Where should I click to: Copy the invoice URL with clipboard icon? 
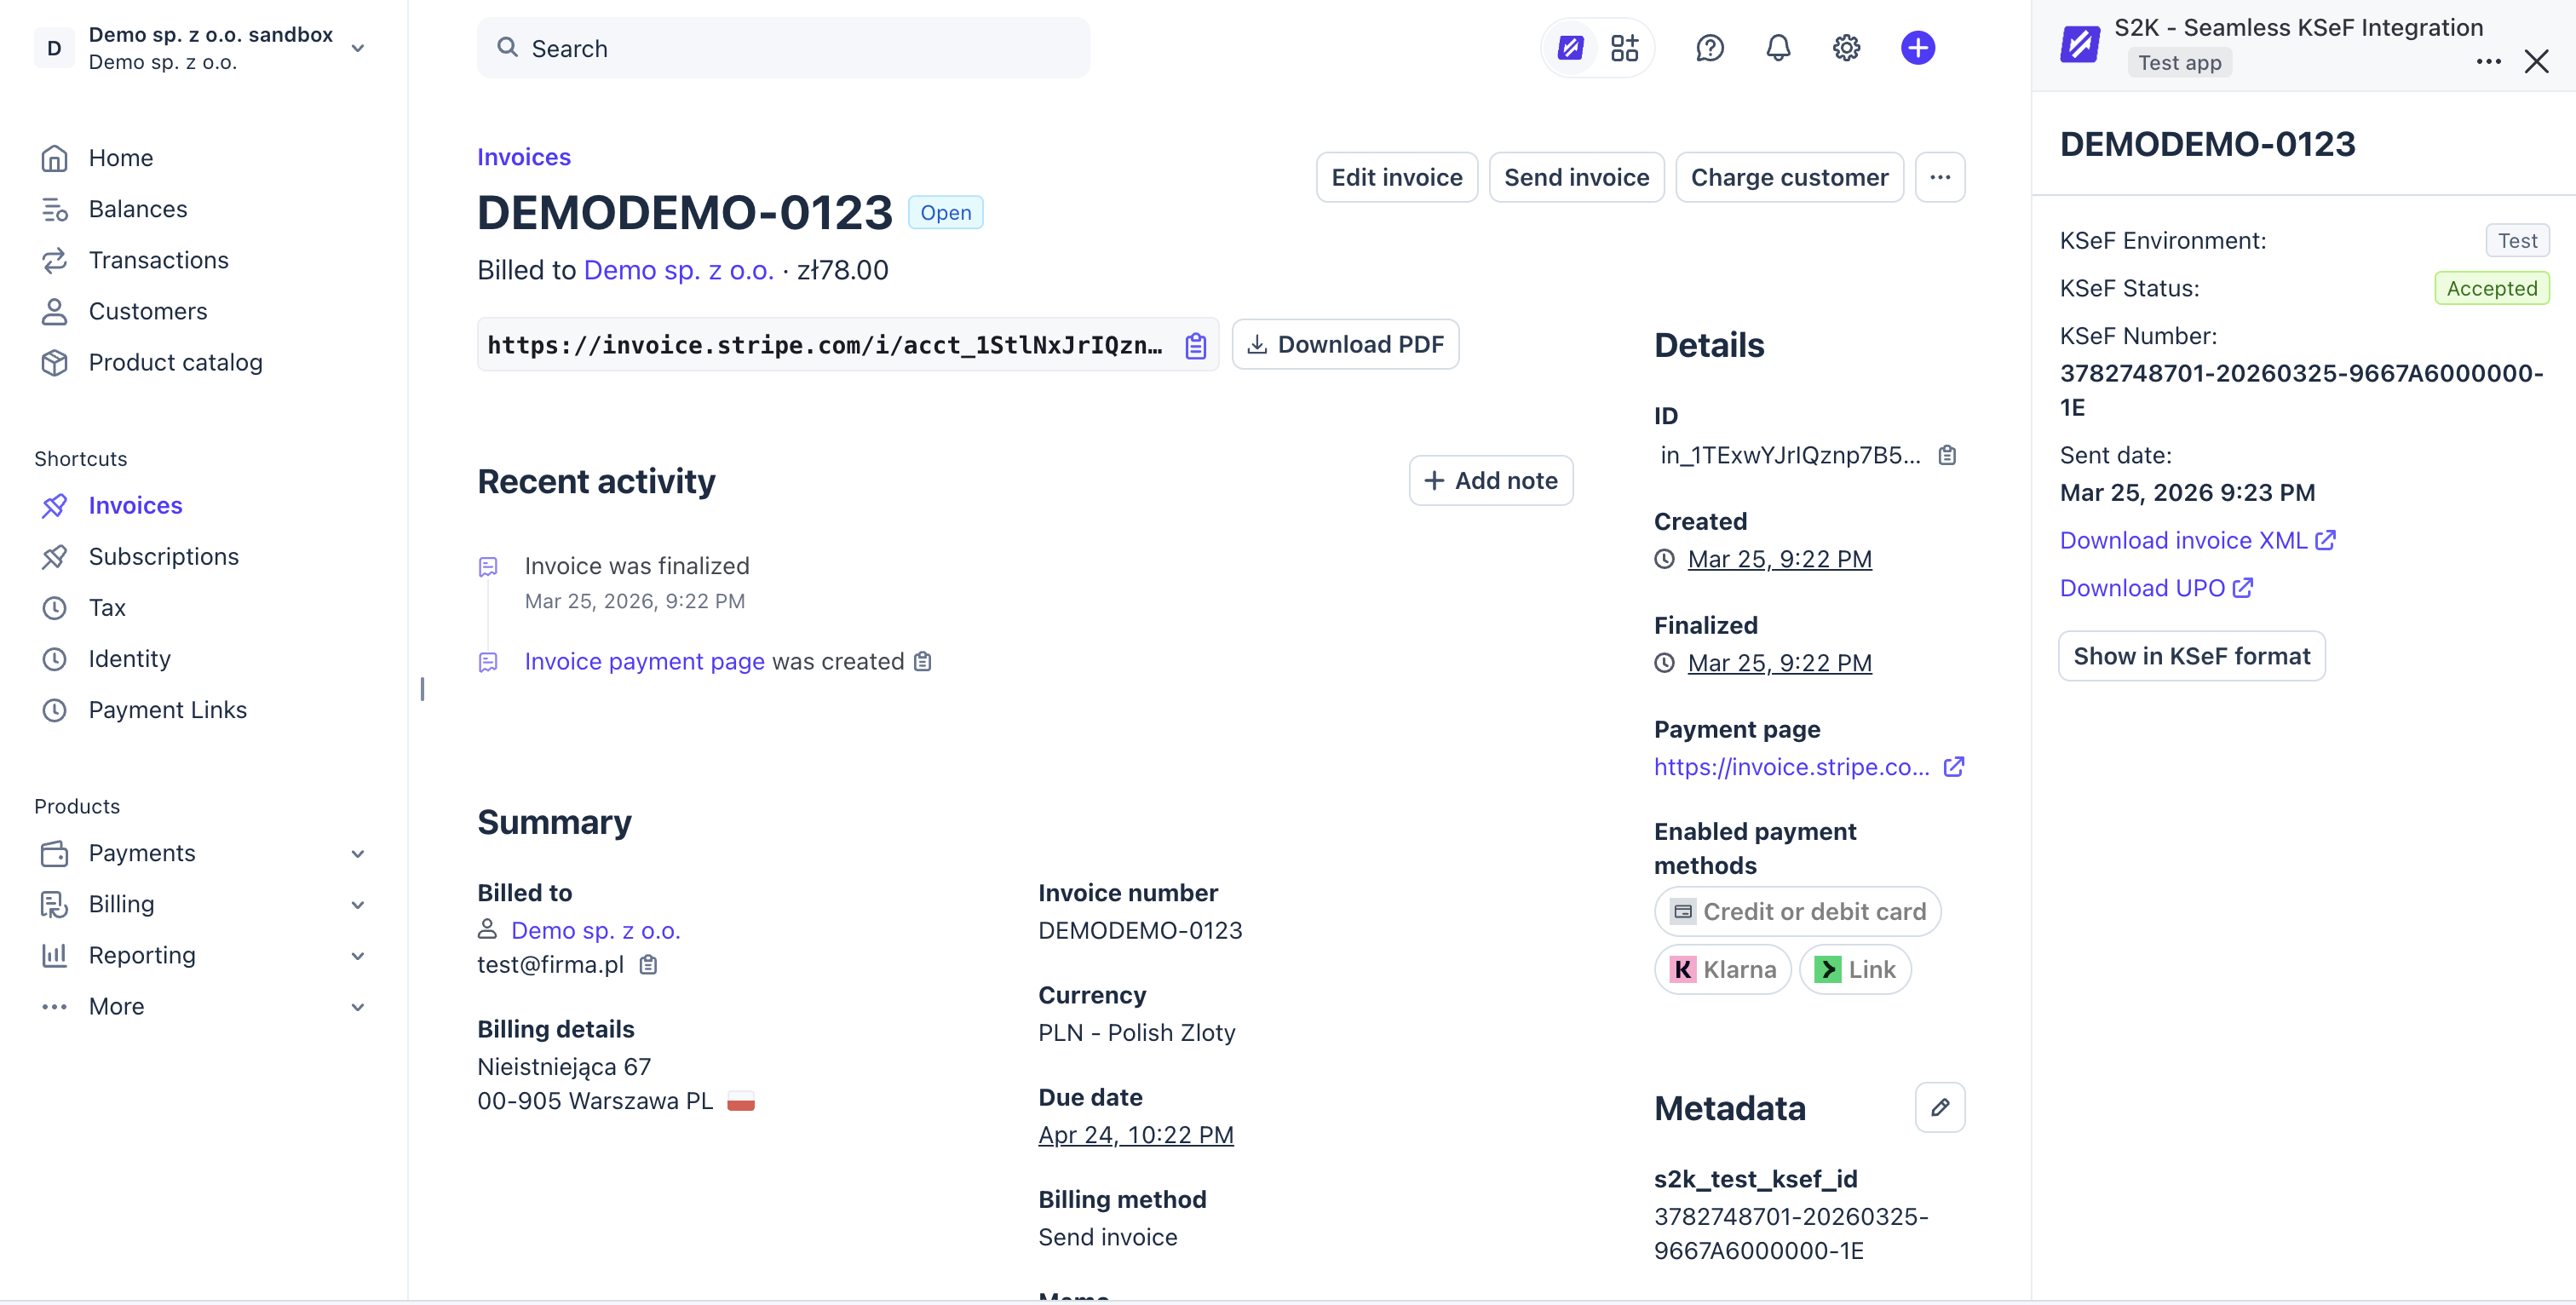pos(1195,346)
